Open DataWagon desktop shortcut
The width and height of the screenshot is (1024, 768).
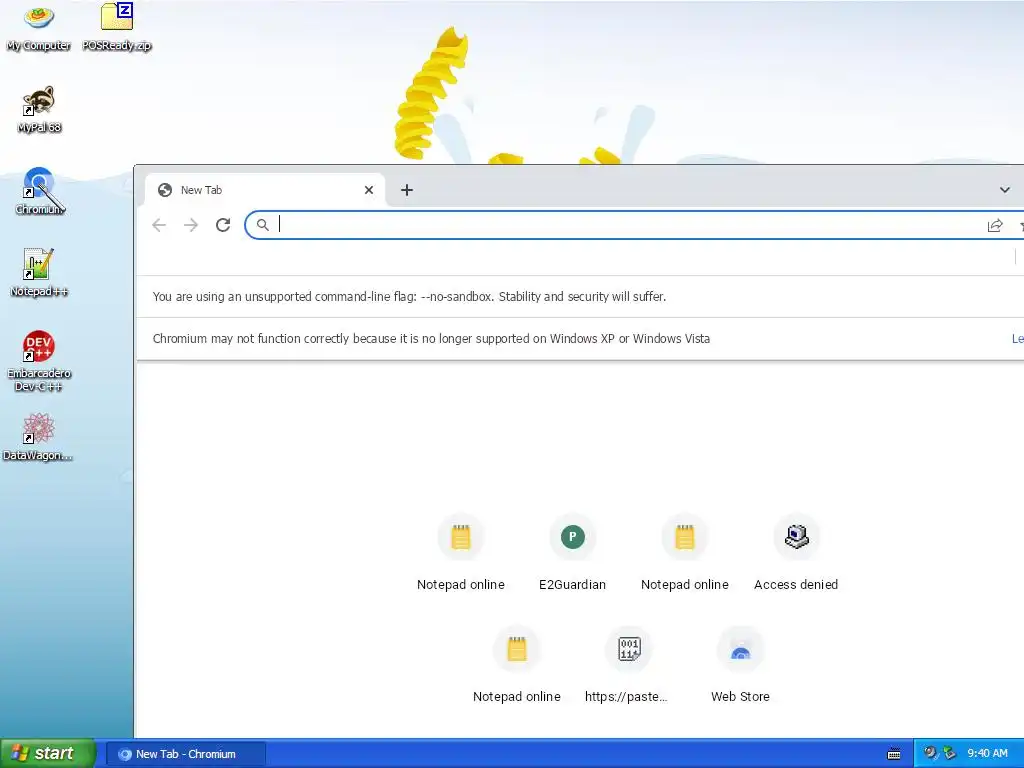pyautogui.click(x=38, y=437)
